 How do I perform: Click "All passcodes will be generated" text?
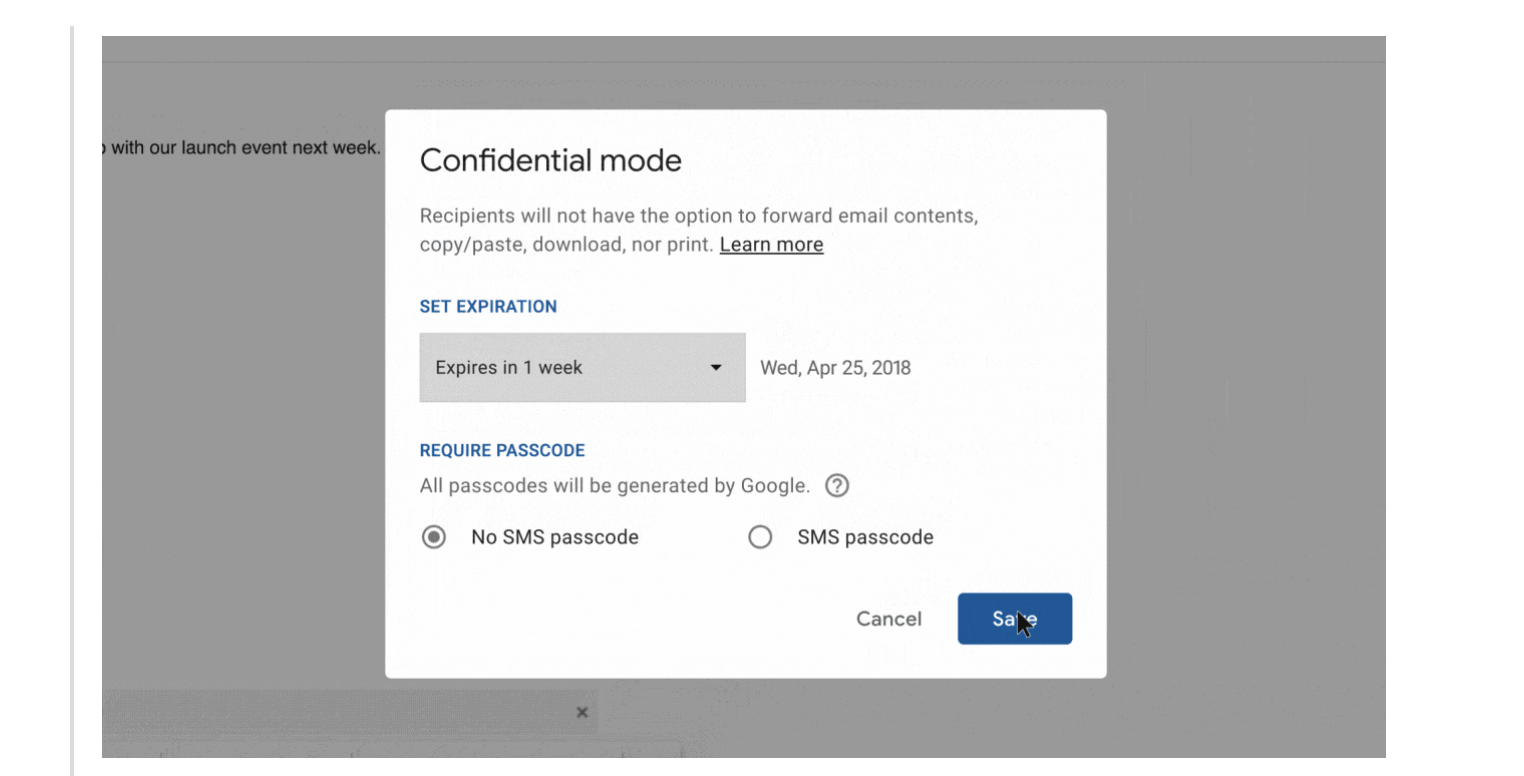[x=615, y=486]
